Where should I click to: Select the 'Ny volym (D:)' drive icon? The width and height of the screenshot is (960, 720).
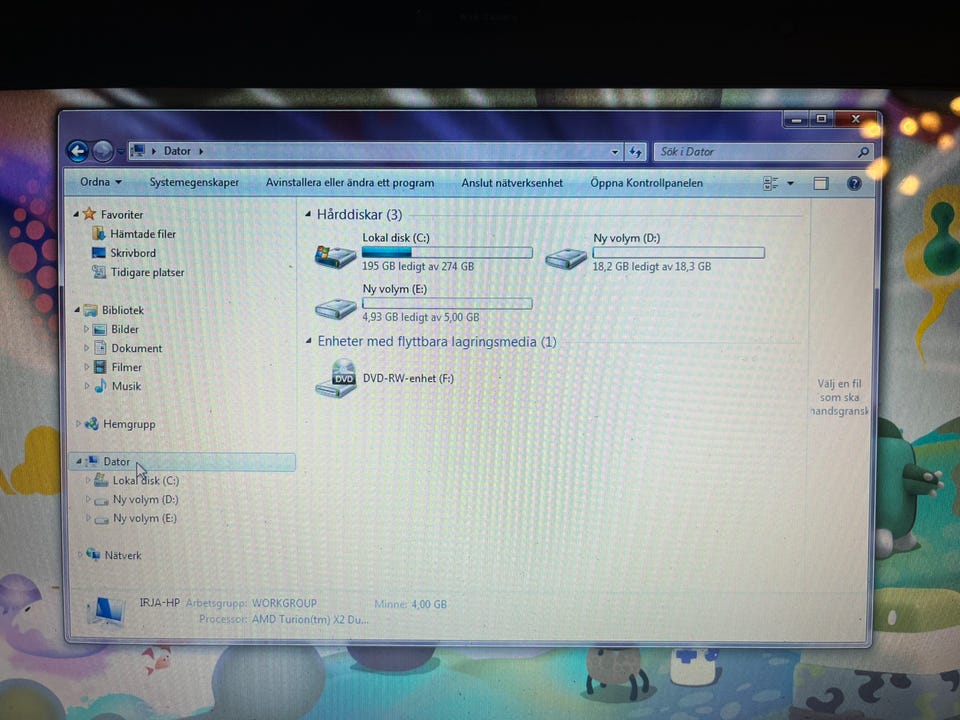(566, 258)
